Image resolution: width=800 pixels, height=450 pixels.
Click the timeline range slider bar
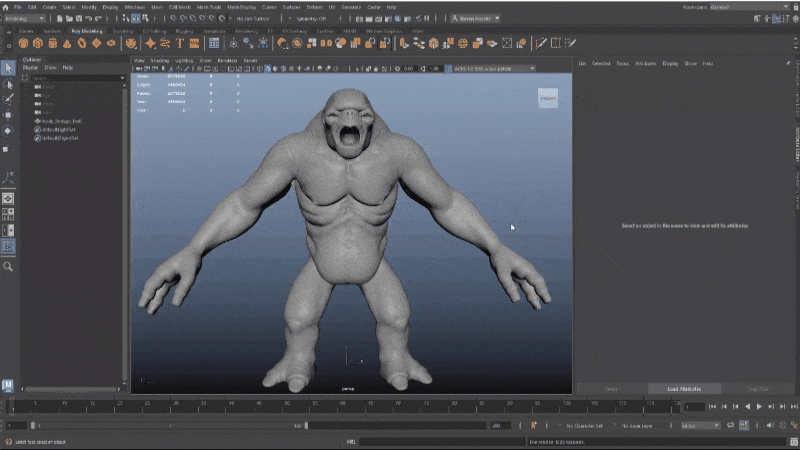(x=170, y=425)
